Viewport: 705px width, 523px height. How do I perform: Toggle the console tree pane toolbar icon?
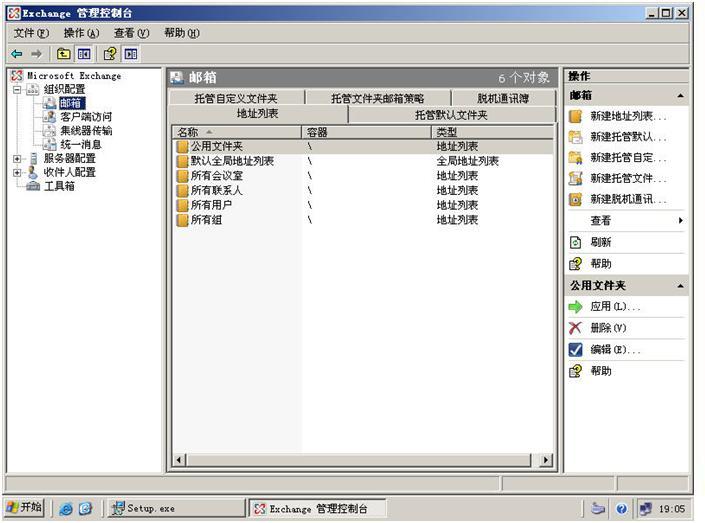pyautogui.click(x=84, y=54)
